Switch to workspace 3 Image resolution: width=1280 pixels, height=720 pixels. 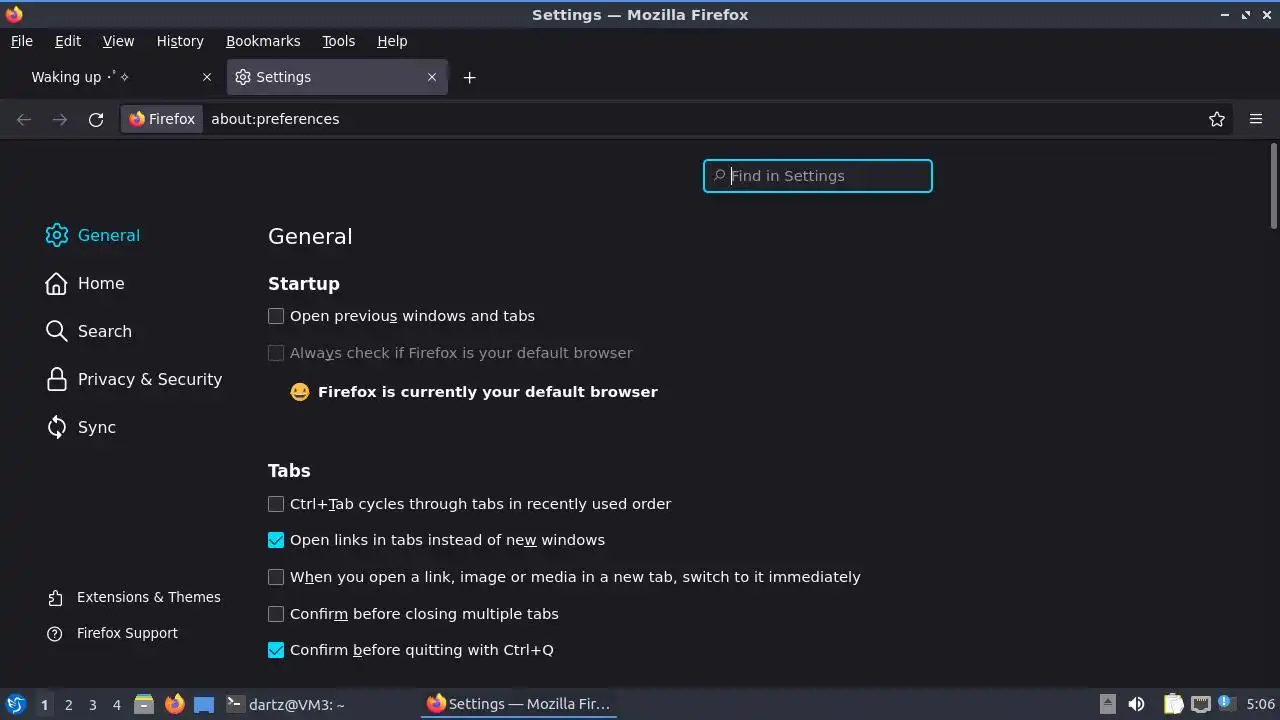click(92, 705)
